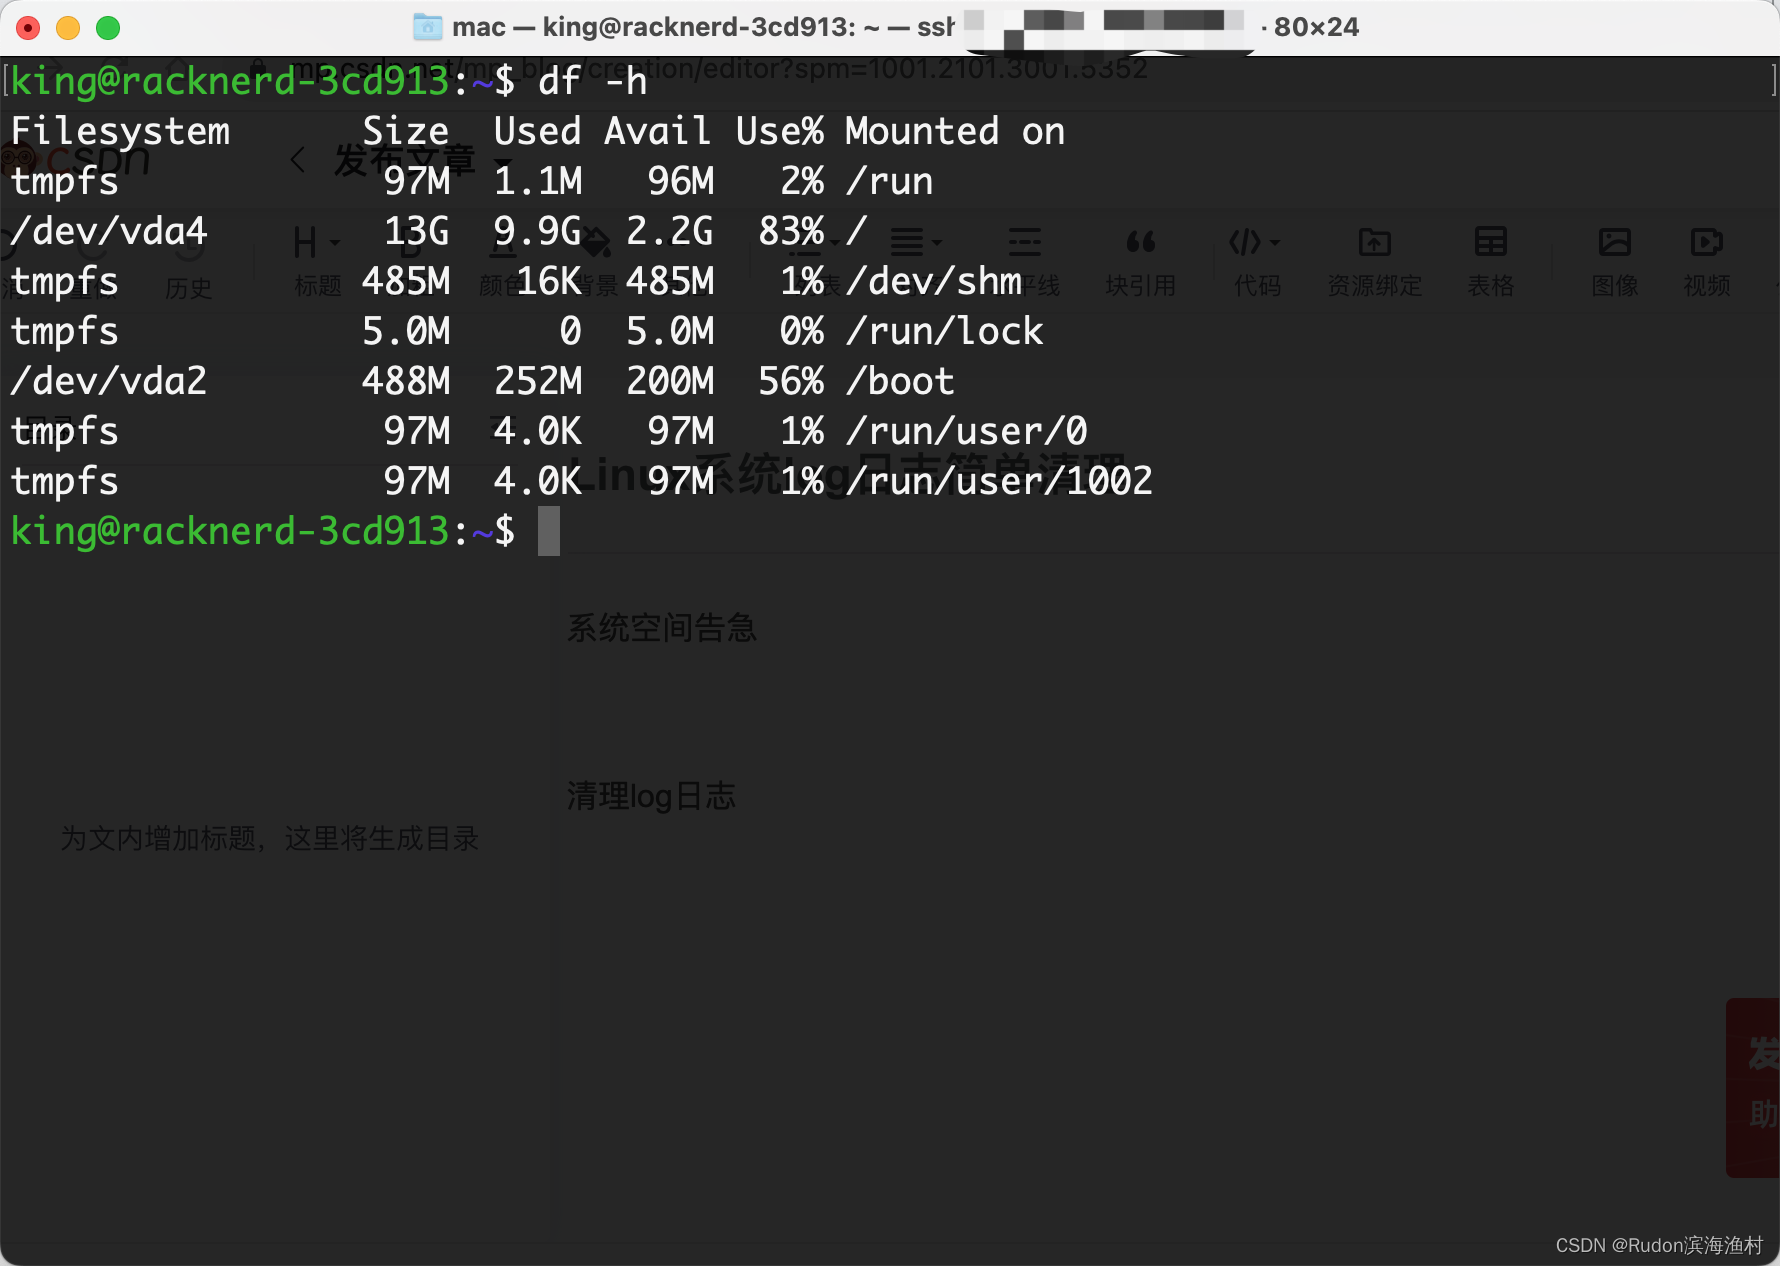Close the terminal window with the red button
The height and width of the screenshot is (1266, 1780).
(28, 28)
